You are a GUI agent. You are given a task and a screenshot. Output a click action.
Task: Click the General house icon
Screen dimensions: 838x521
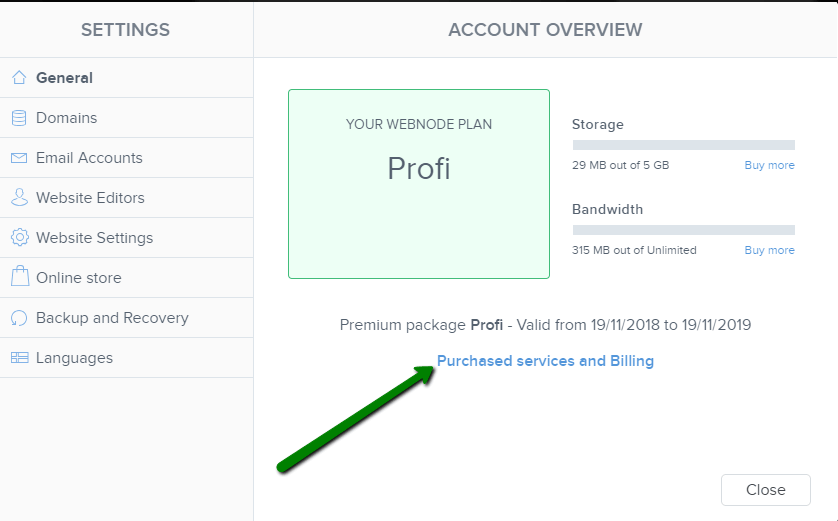(x=19, y=77)
